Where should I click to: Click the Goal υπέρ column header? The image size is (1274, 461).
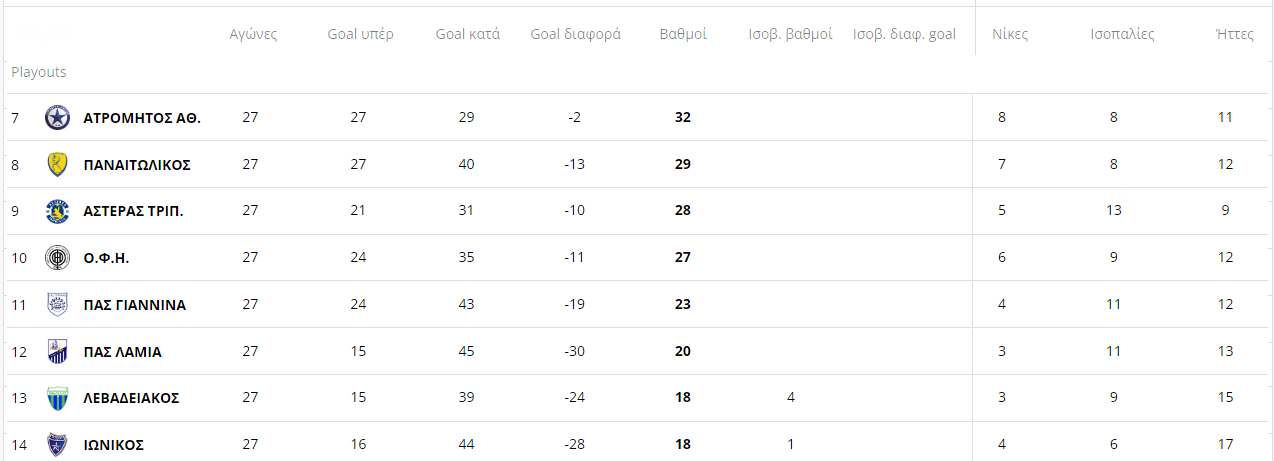click(x=360, y=34)
